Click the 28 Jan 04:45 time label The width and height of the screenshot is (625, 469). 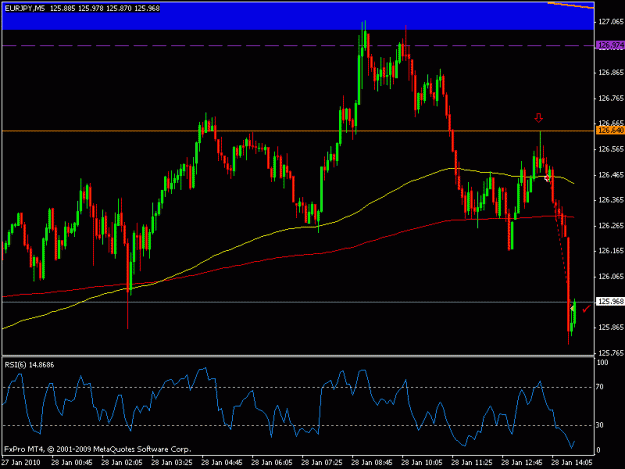222,462
